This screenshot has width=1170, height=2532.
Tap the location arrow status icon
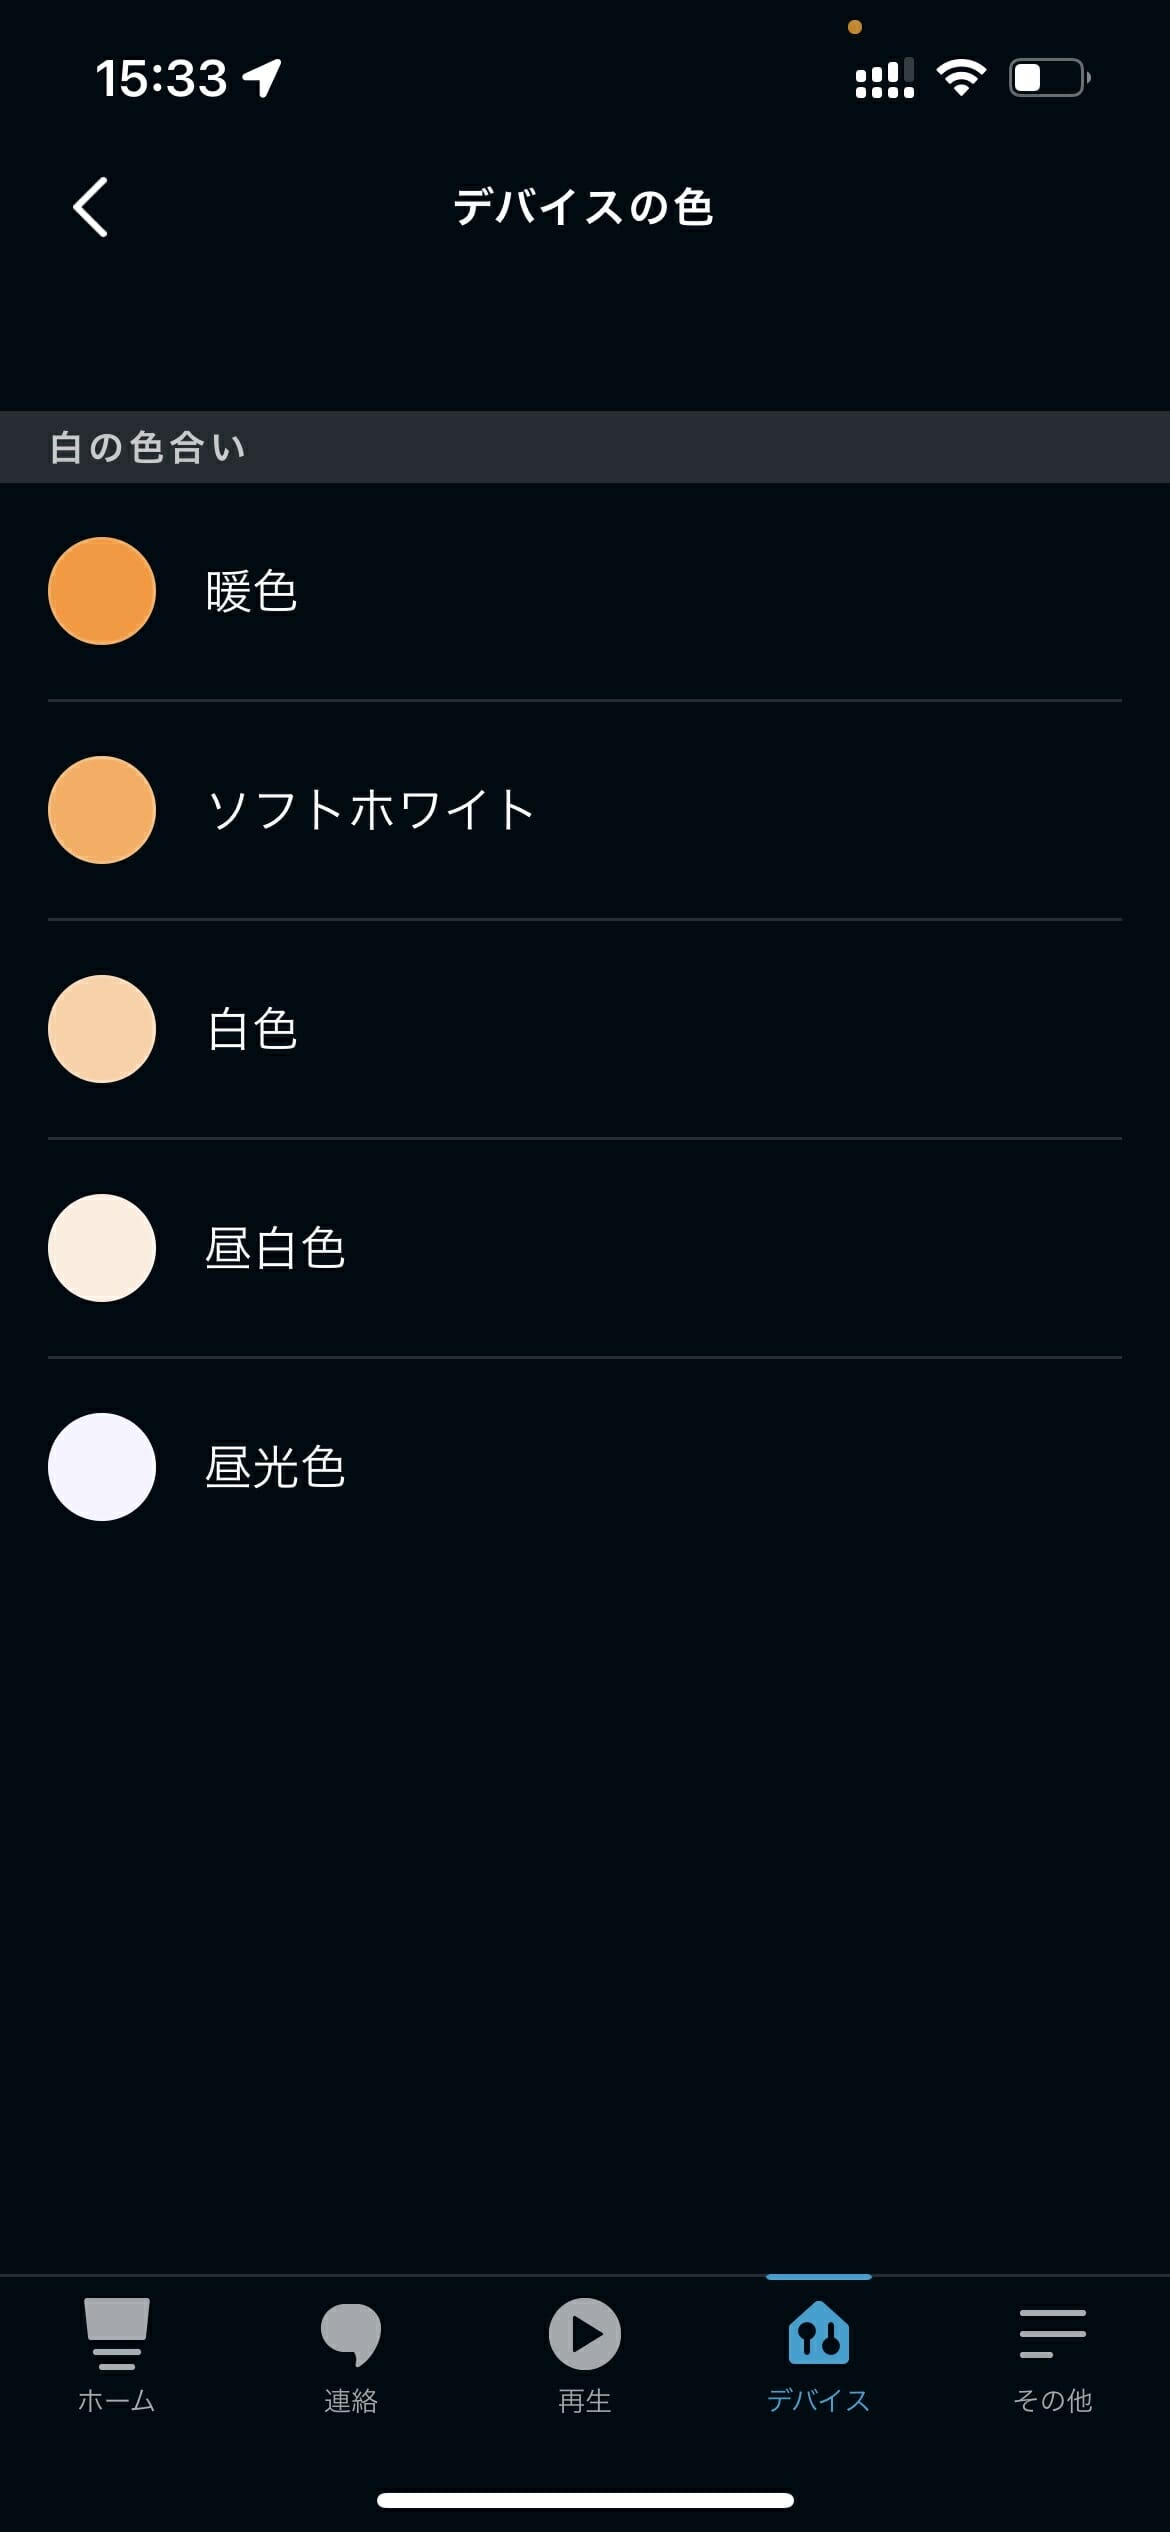(x=263, y=78)
